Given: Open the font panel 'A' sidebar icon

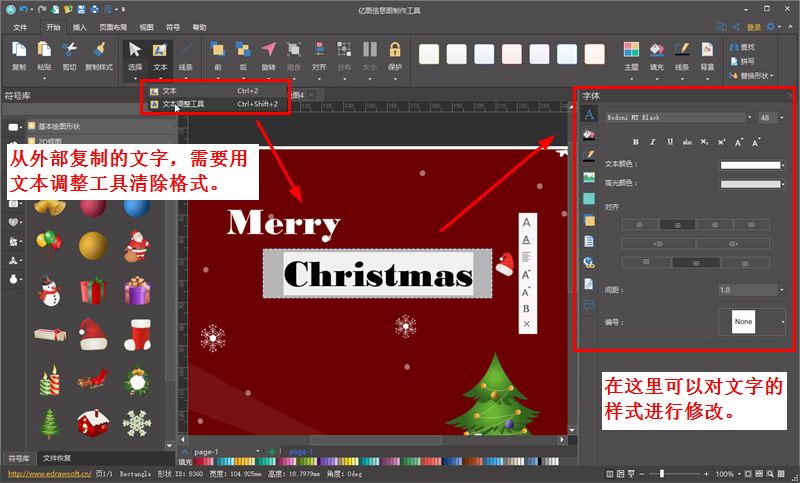Looking at the screenshot, I should point(589,114).
